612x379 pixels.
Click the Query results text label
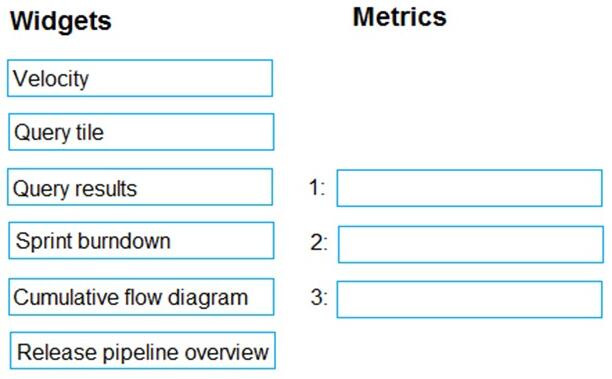tap(75, 189)
